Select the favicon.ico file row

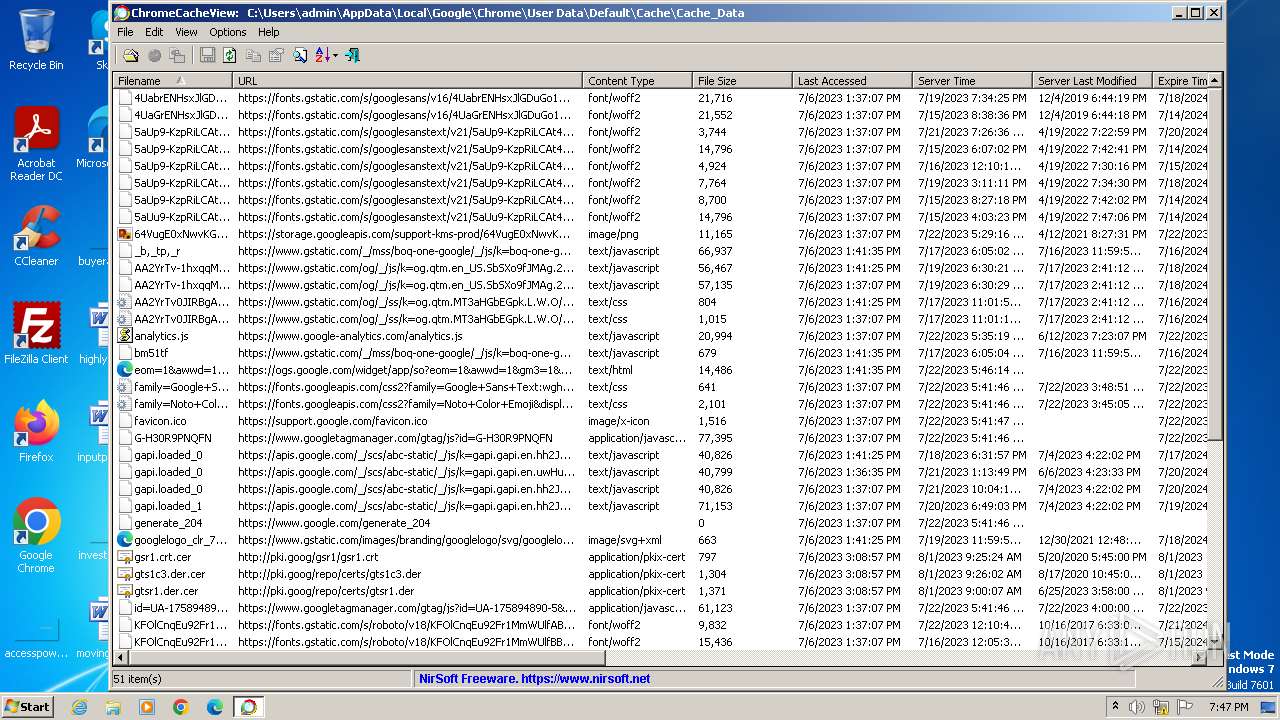tap(661, 421)
